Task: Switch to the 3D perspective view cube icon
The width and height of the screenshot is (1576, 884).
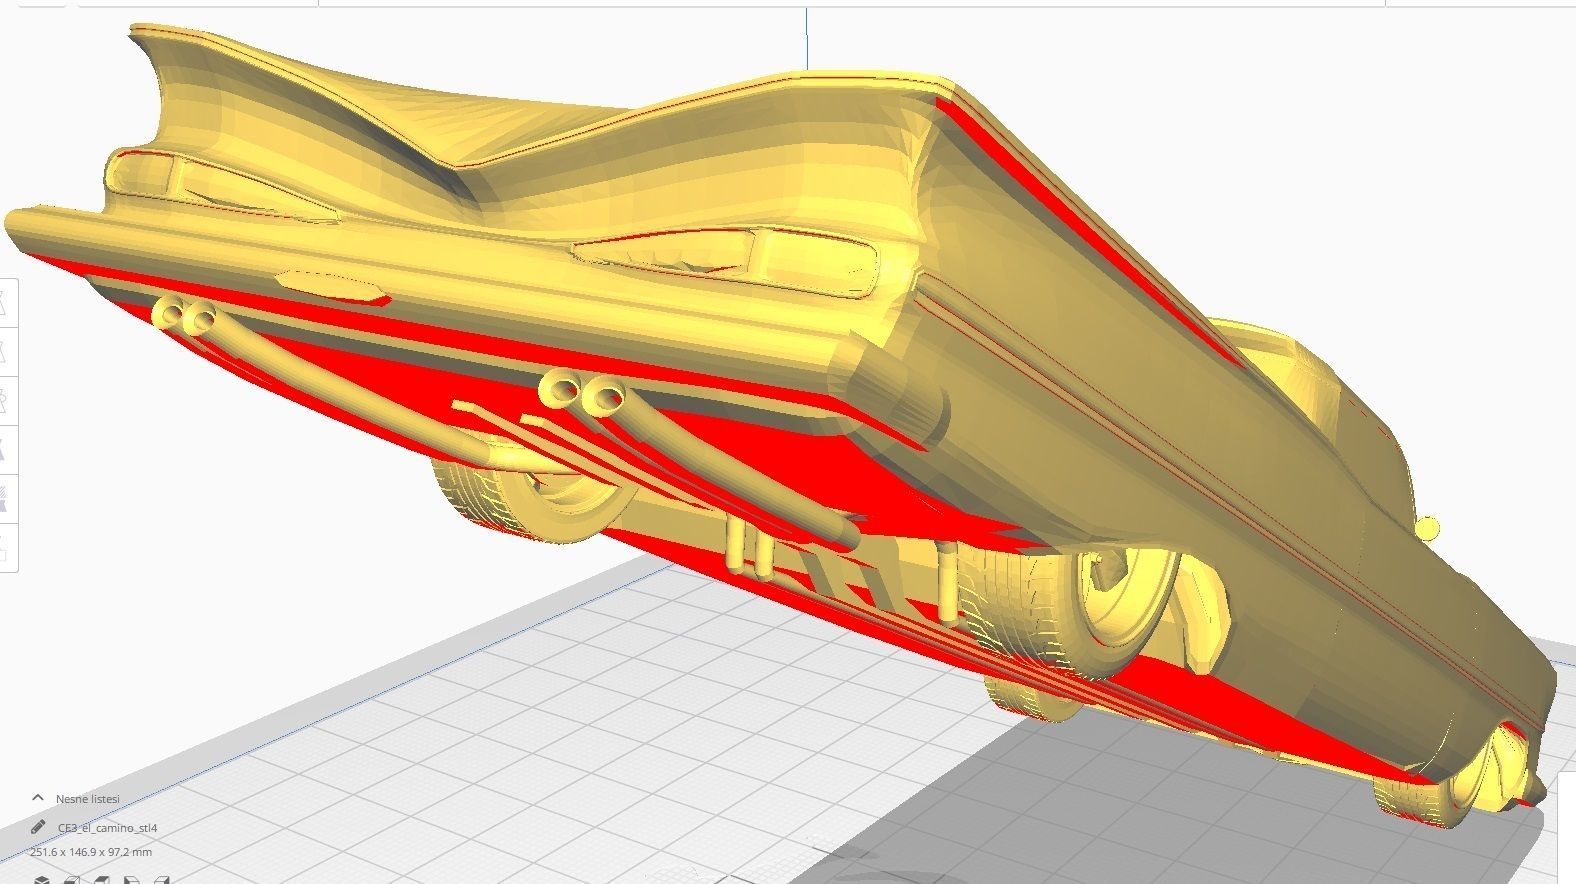Action: pyautogui.click(x=41, y=880)
